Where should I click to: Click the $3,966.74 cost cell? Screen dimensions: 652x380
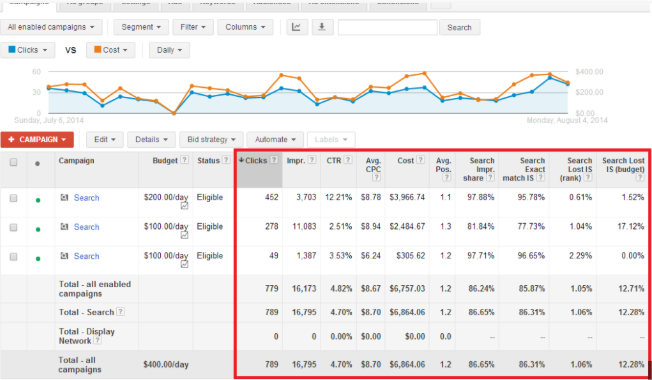tap(407, 197)
